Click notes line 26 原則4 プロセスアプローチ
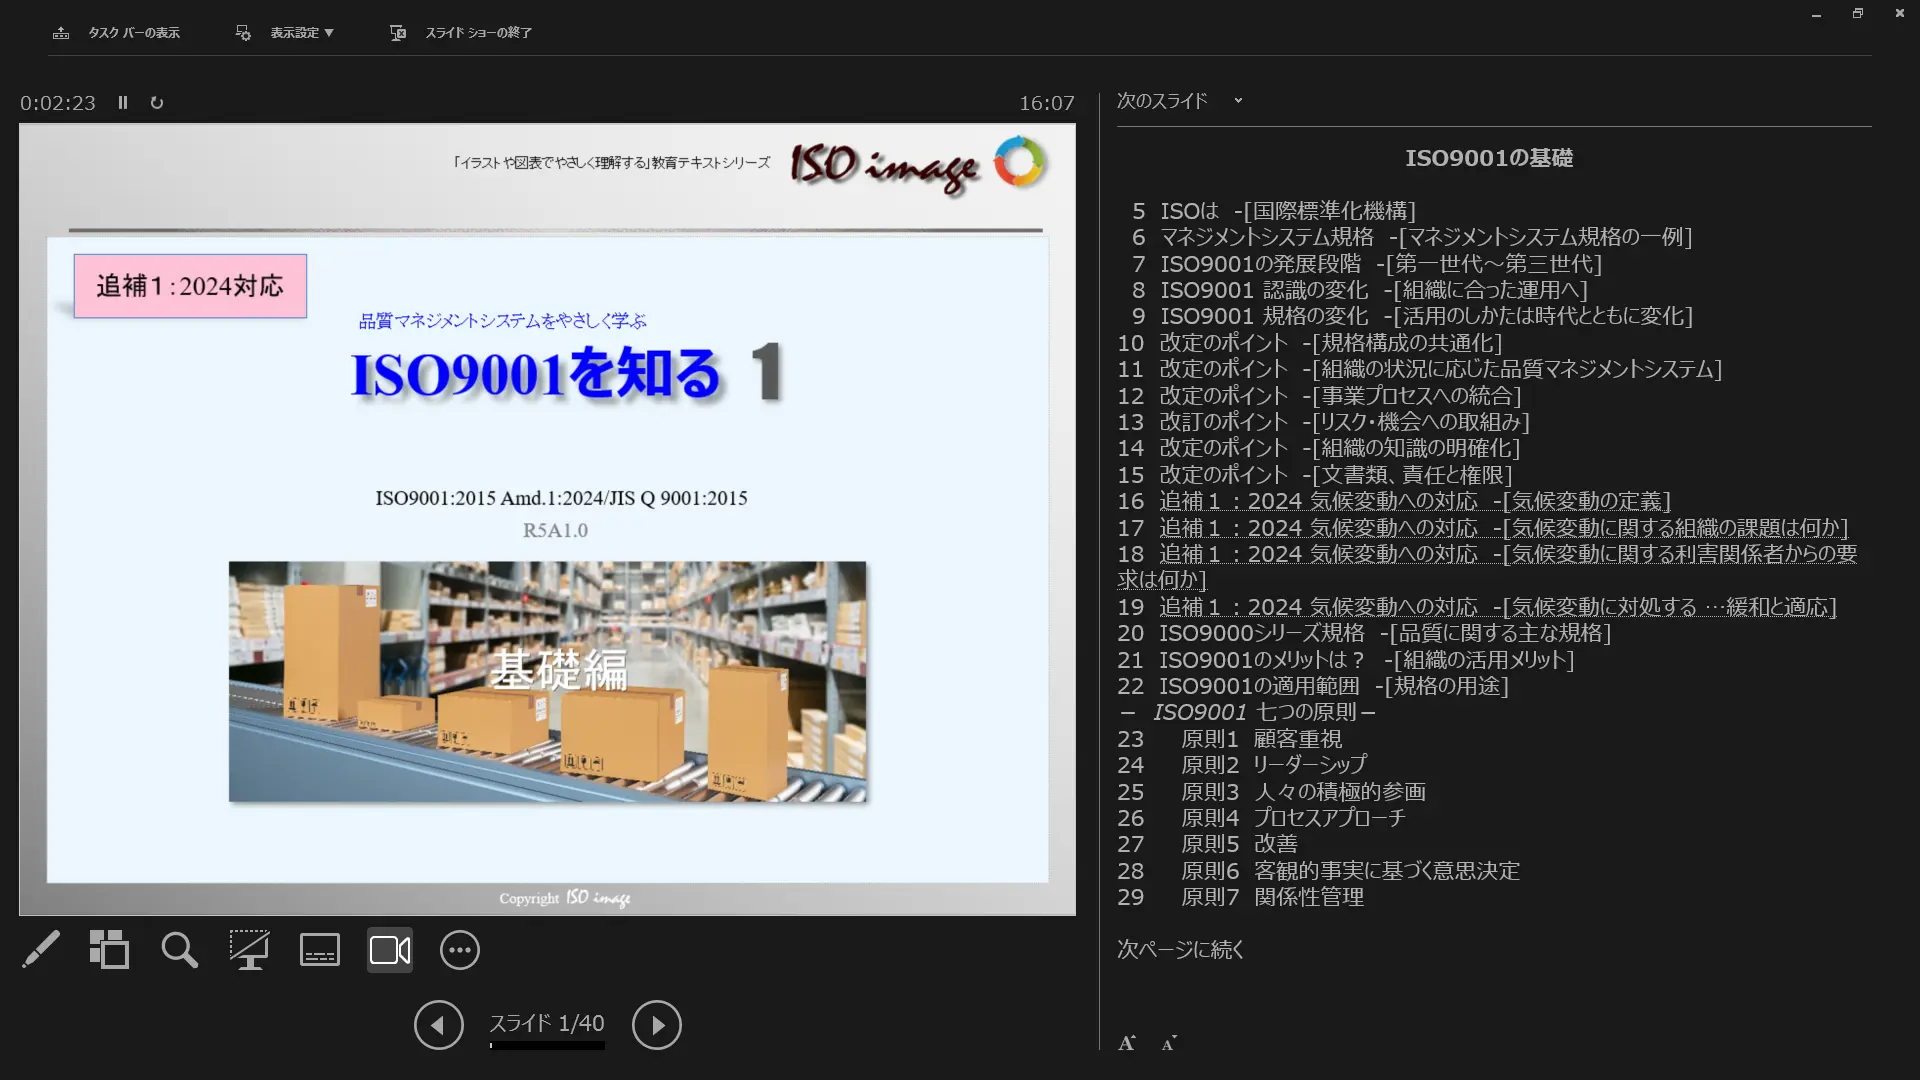This screenshot has width=1920, height=1080. 1262,818
